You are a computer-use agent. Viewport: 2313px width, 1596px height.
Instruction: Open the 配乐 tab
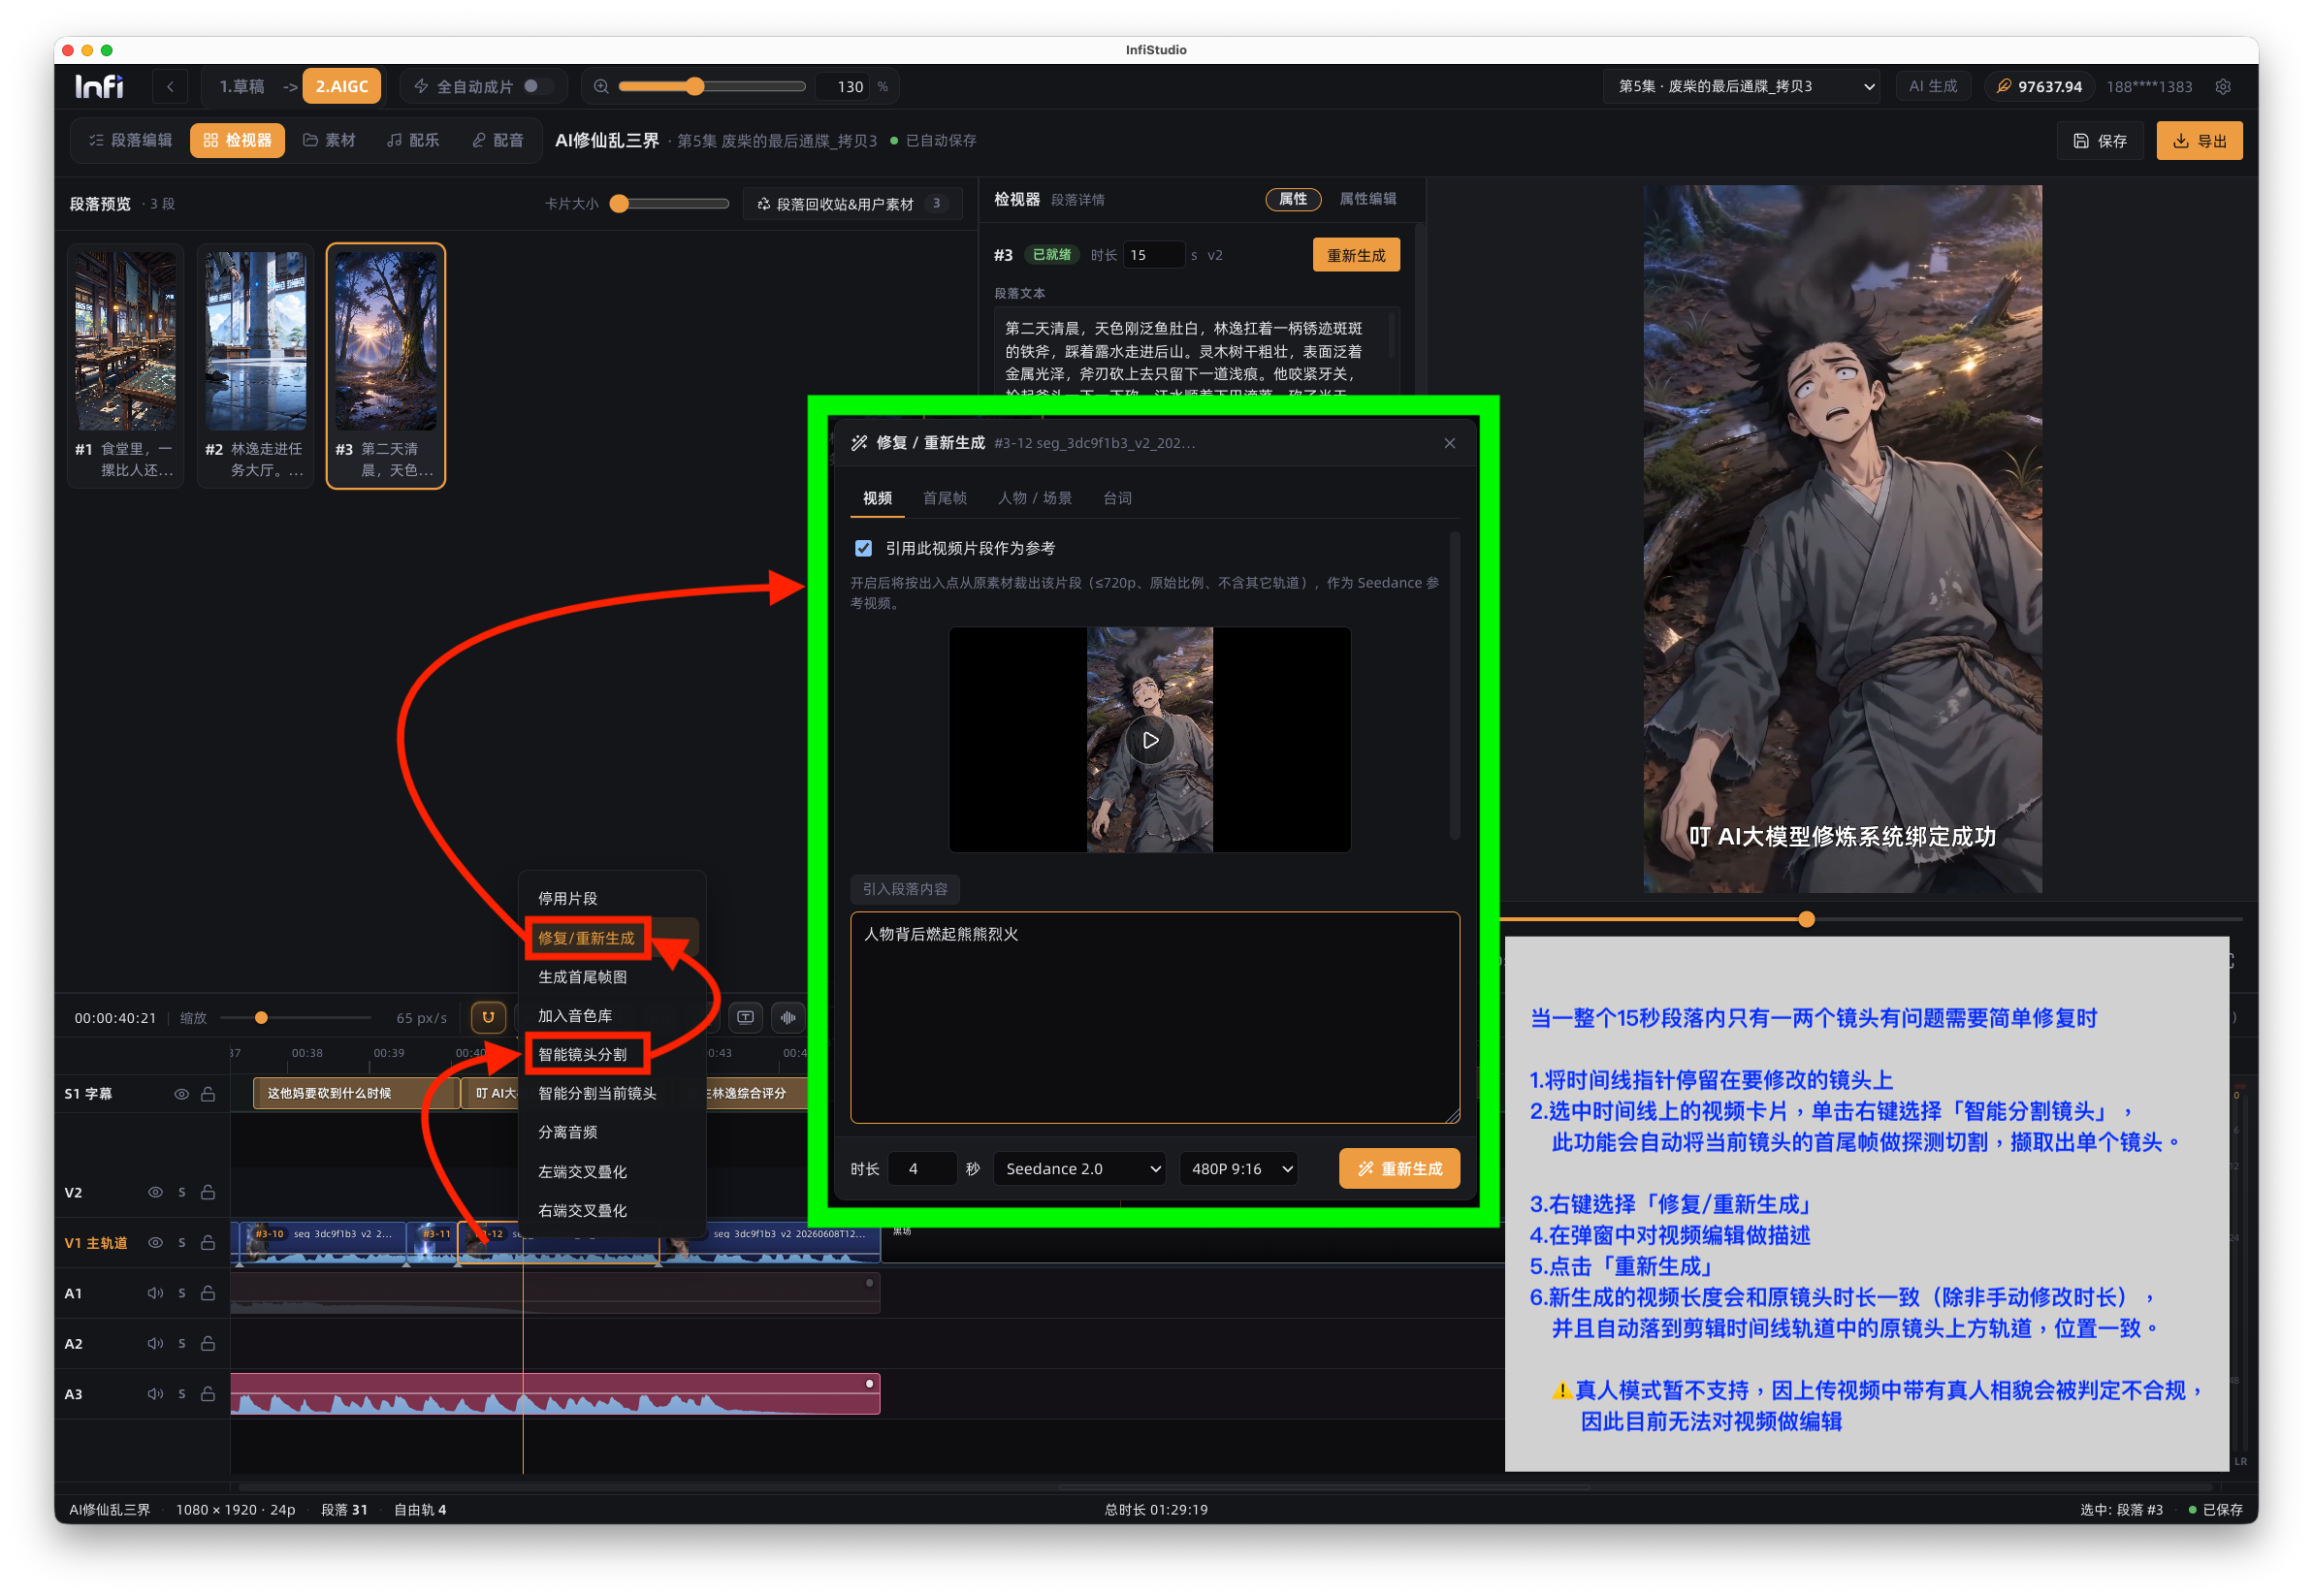tap(413, 141)
